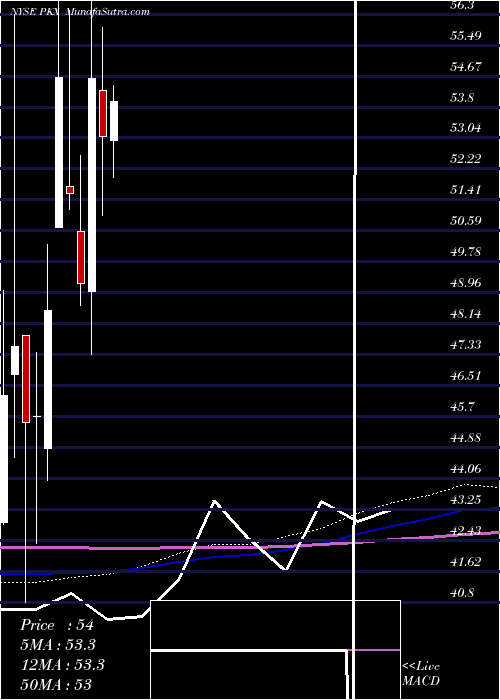The width and height of the screenshot is (500, 700).
Task: Click the 42.43 price axis label
Action: [x=466, y=530]
